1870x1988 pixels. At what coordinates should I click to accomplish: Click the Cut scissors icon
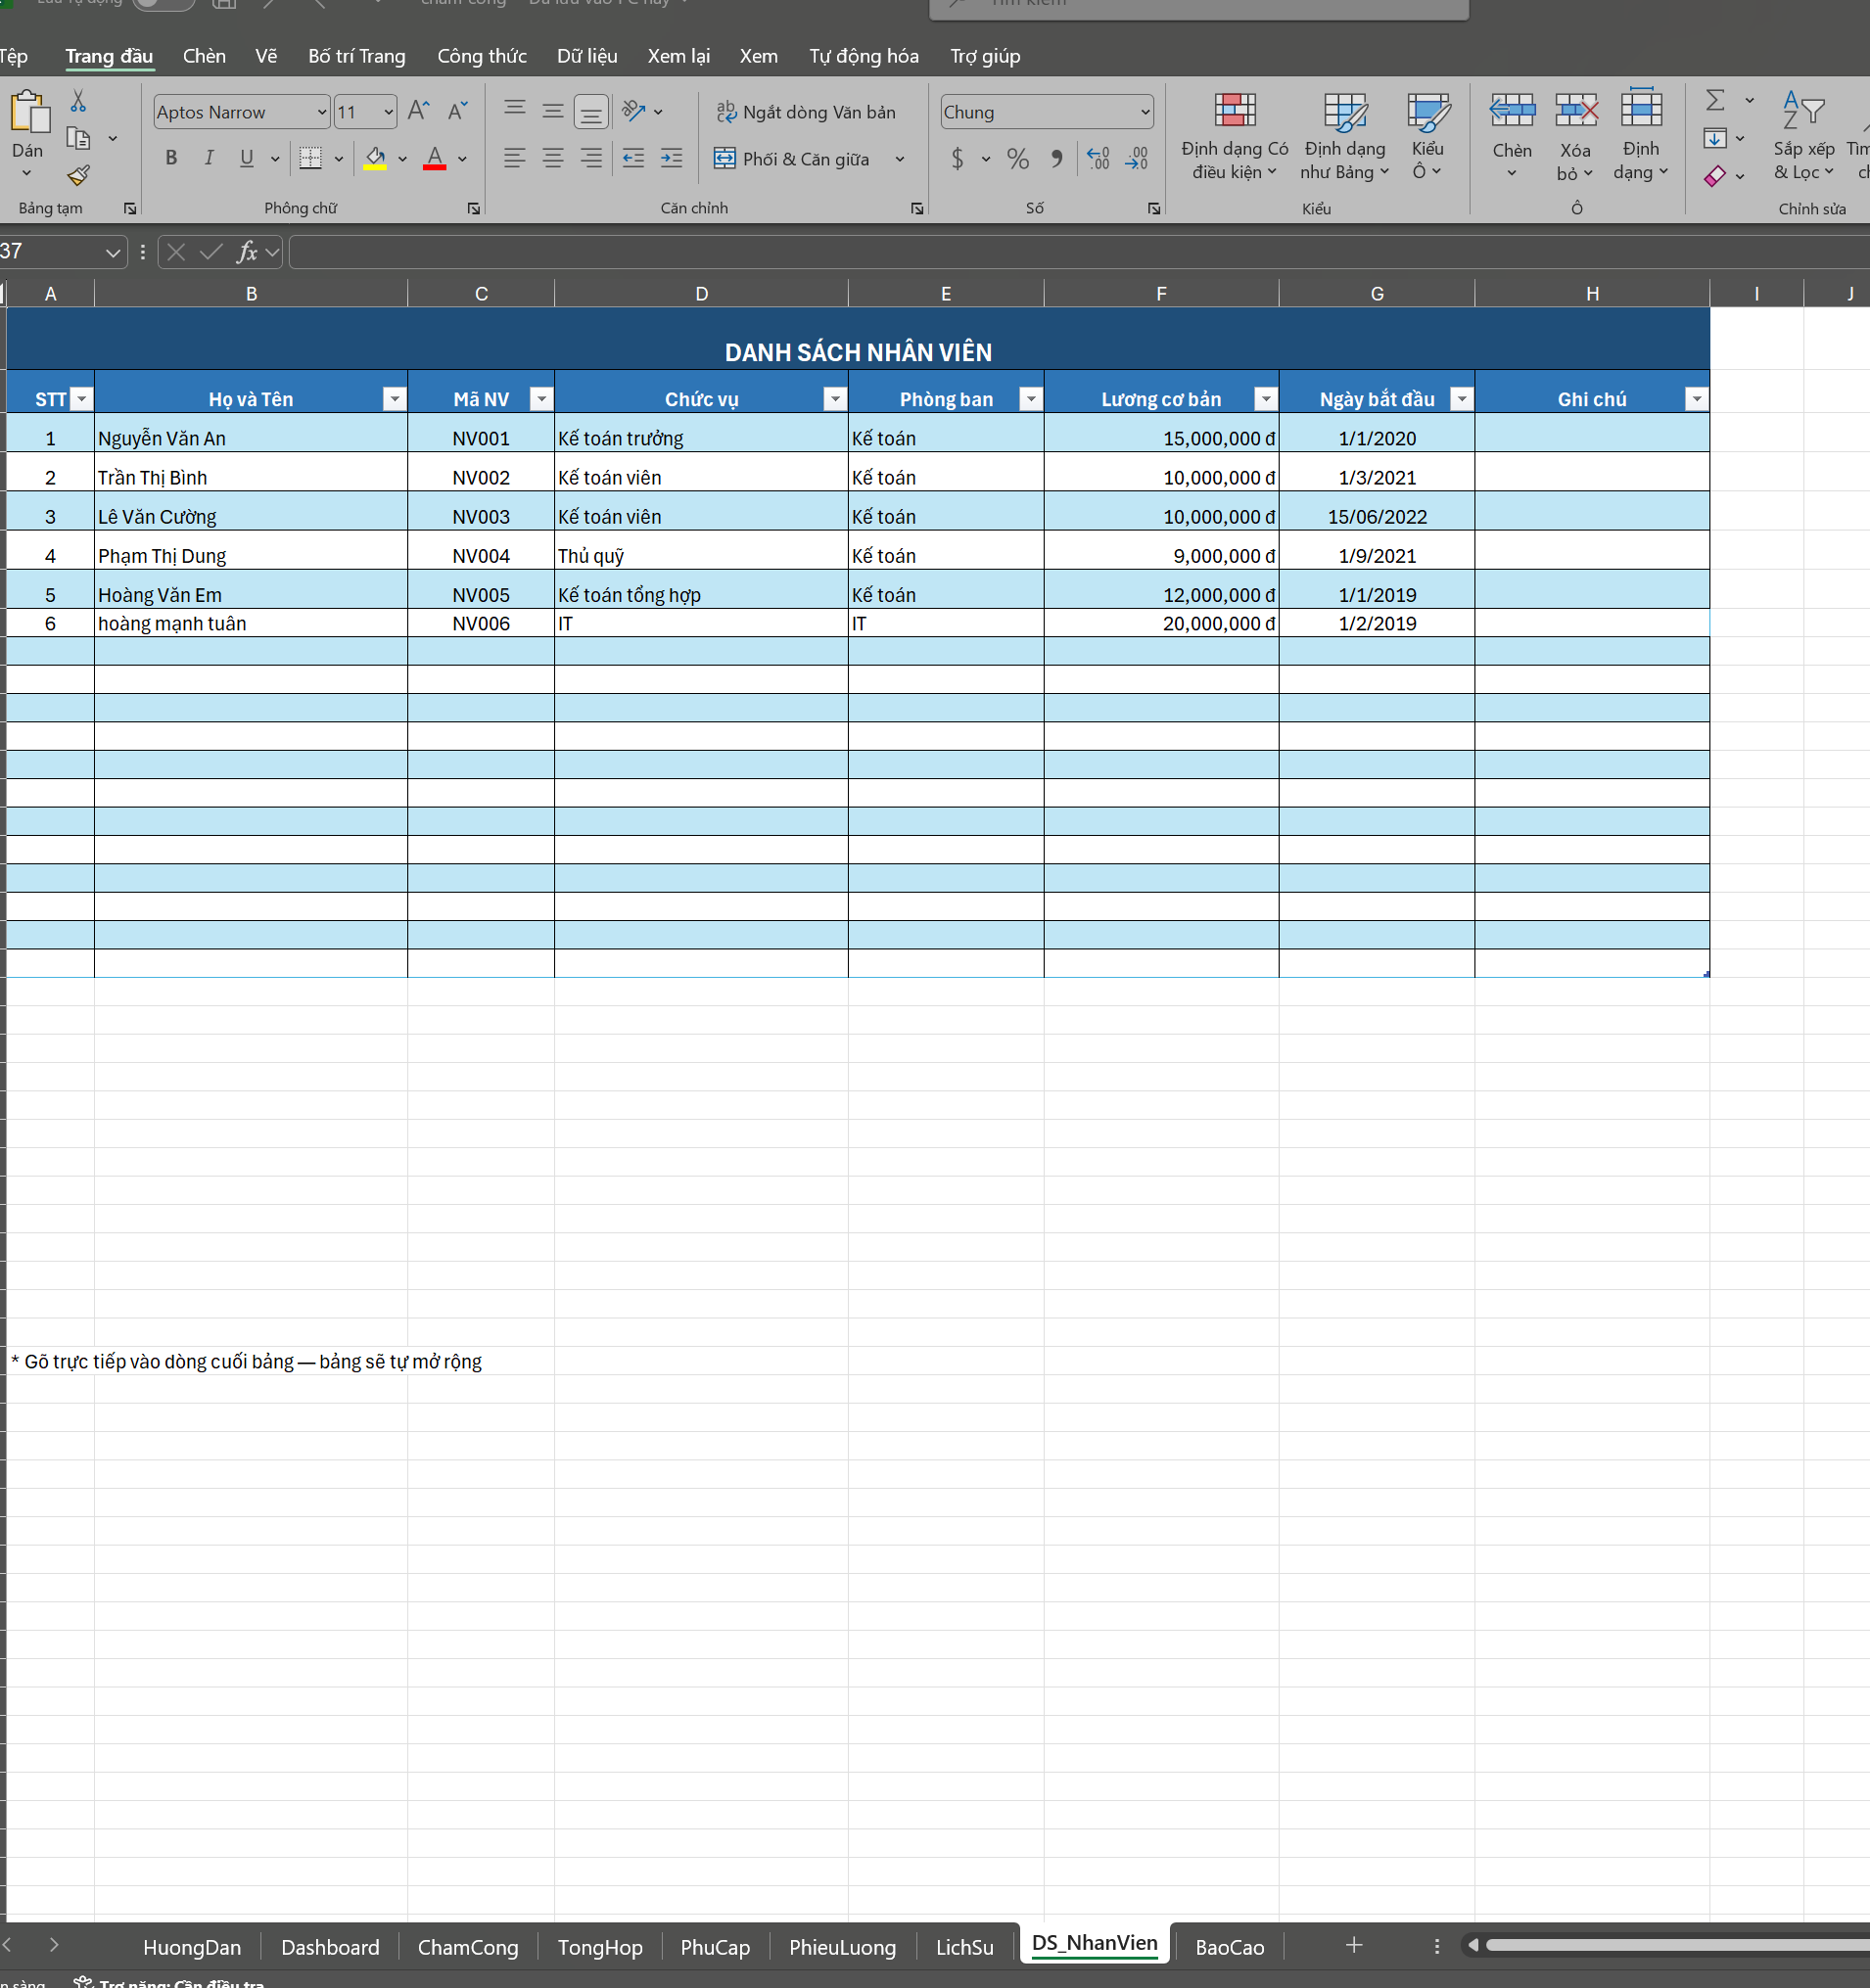78,101
